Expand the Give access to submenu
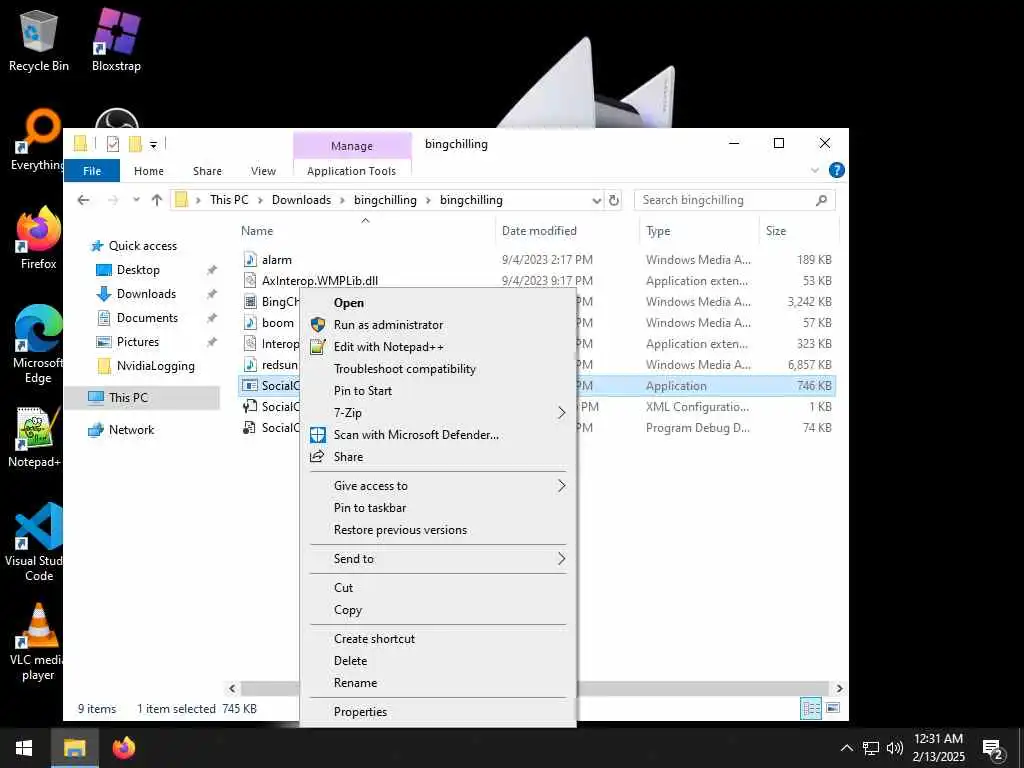This screenshot has height=768, width=1024. pyautogui.click(x=438, y=486)
